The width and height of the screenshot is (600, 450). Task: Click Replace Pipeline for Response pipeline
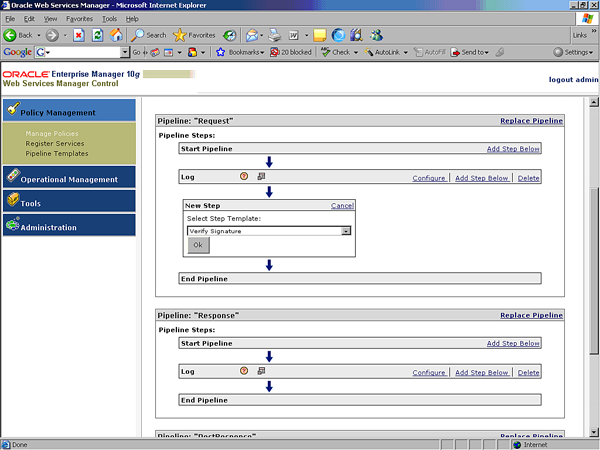[532, 315]
